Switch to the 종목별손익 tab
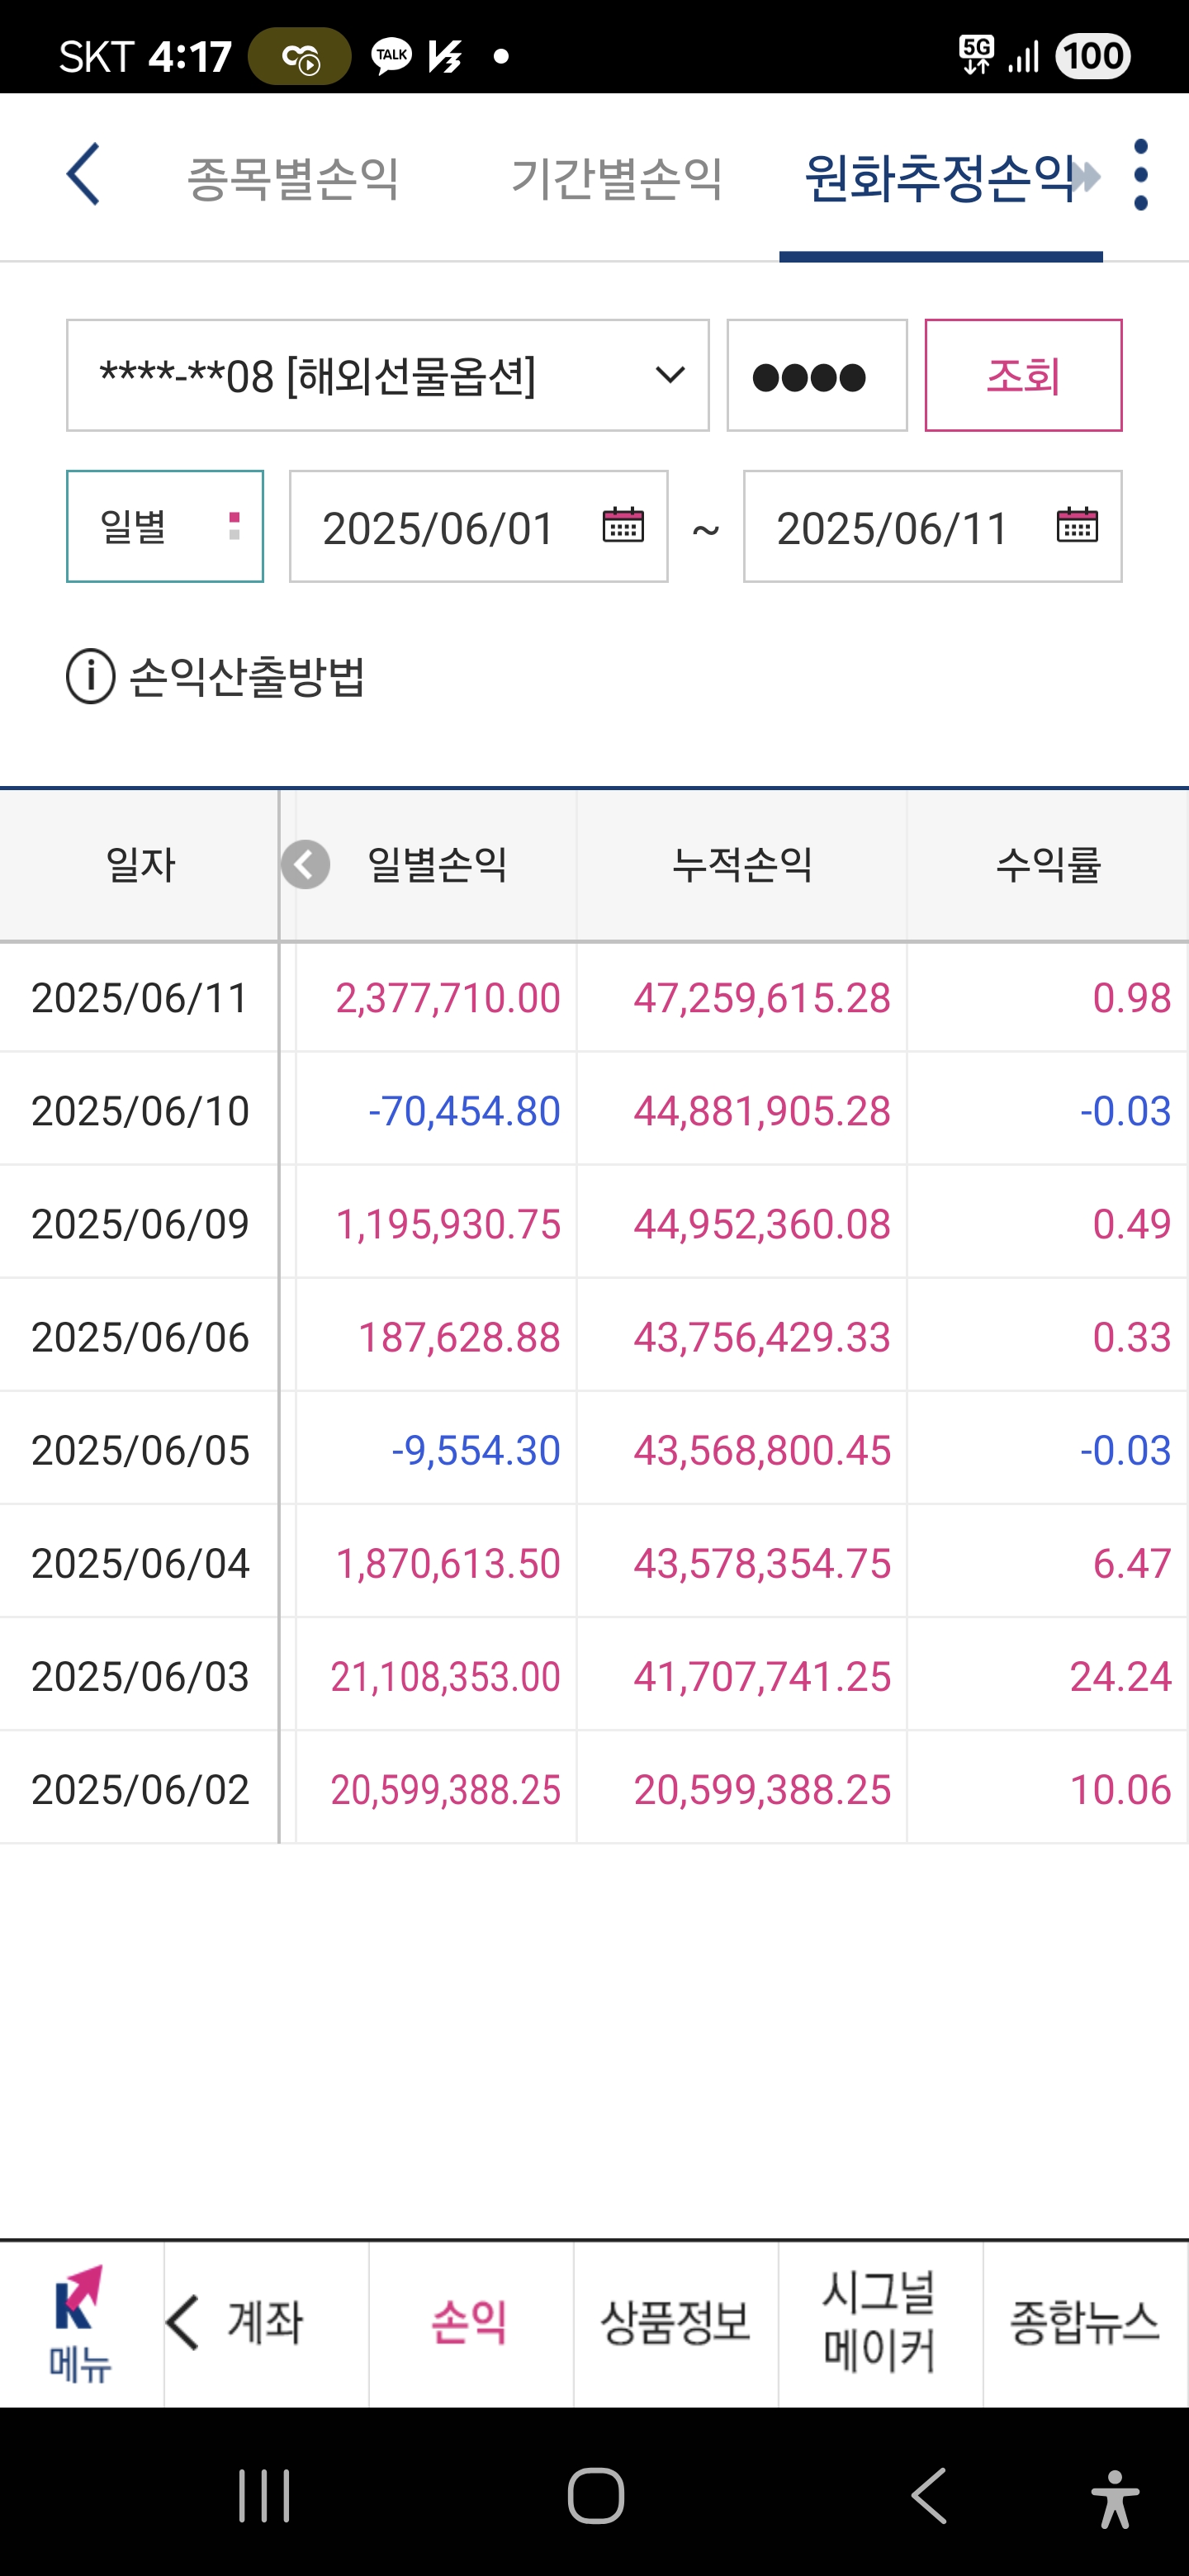 click(293, 178)
